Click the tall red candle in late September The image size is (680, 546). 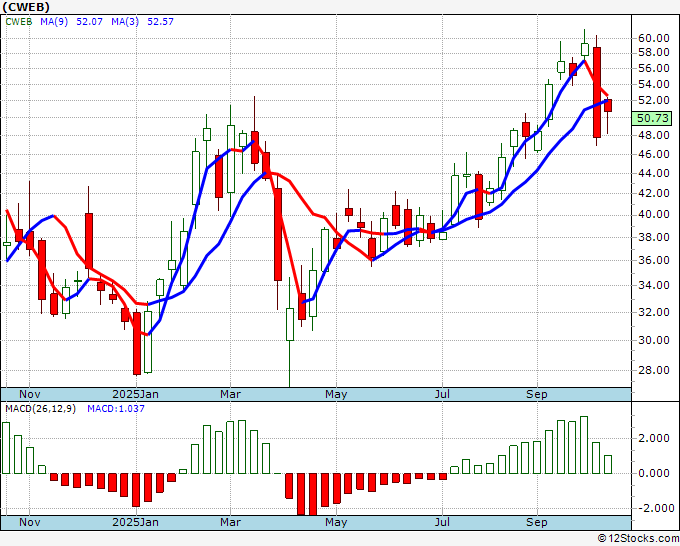(597, 92)
